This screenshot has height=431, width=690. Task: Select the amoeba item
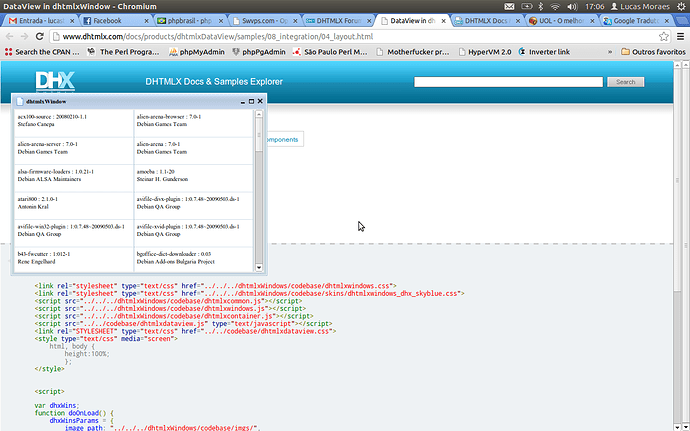[x=193, y=178]
